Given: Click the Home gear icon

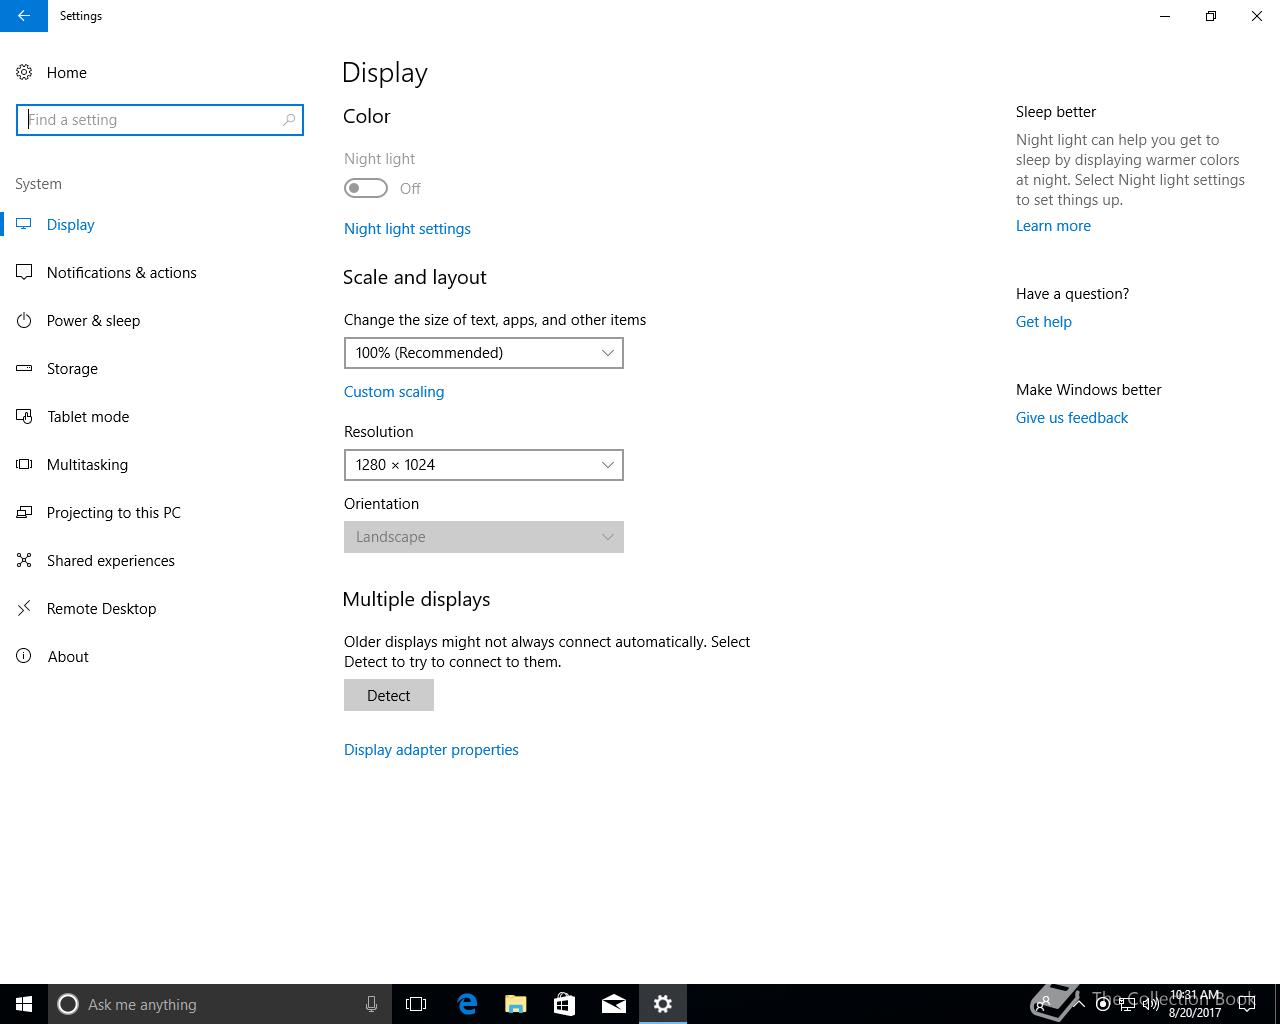Looking at the screenshot, I should point(24,73).
